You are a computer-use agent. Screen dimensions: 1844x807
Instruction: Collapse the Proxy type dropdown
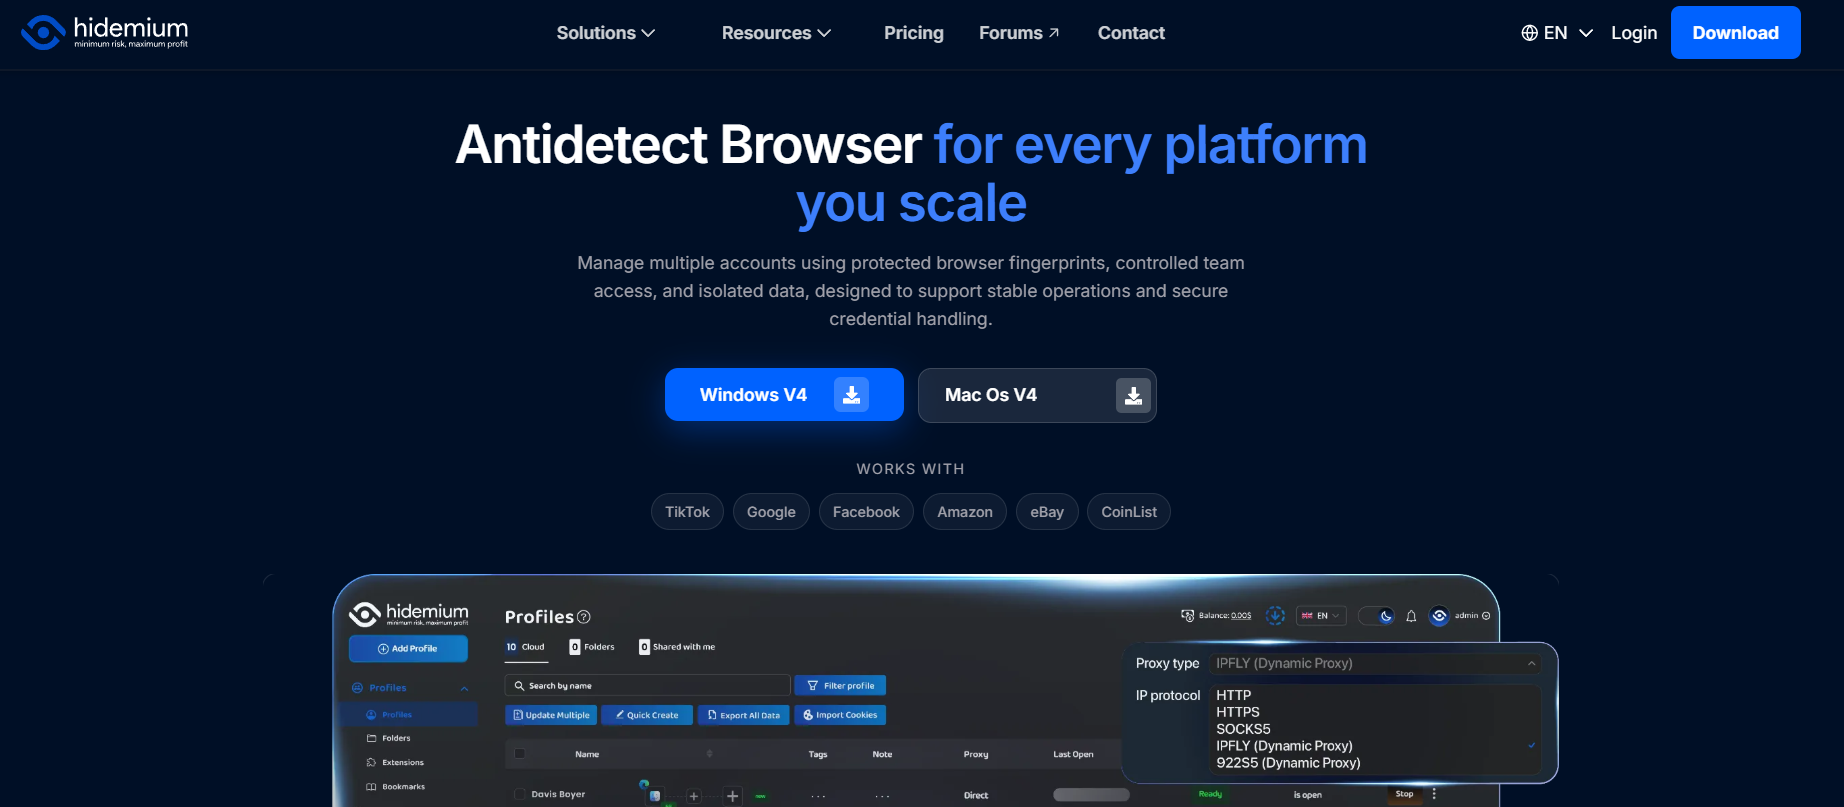pos(1531,663)
